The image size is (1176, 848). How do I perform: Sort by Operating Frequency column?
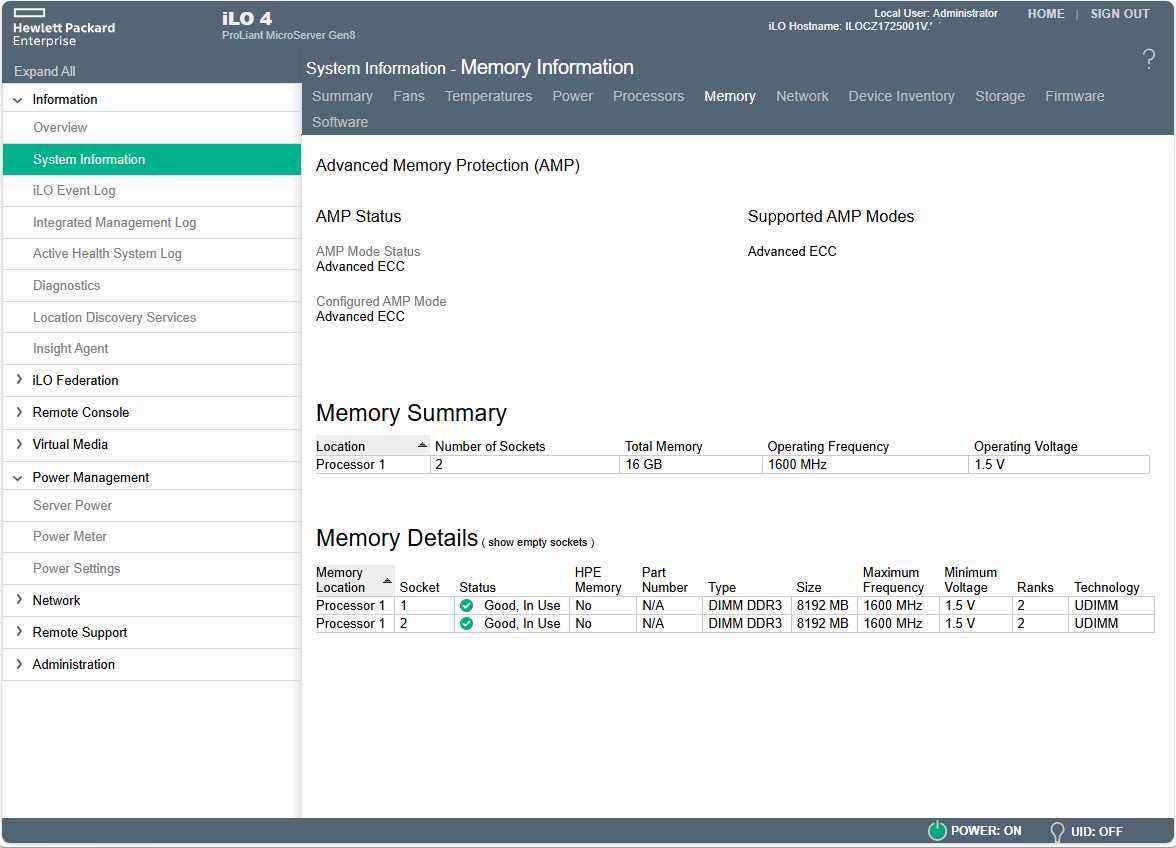tap(828, 446)
